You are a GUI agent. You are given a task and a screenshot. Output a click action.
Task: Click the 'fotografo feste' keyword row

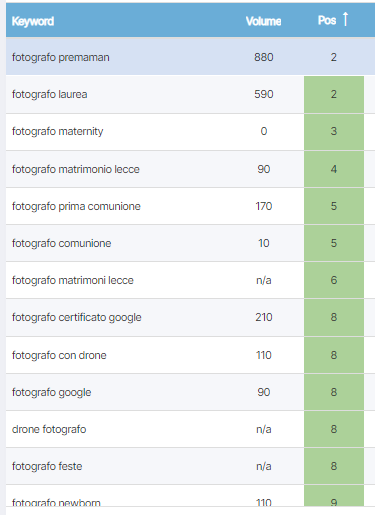190,466
